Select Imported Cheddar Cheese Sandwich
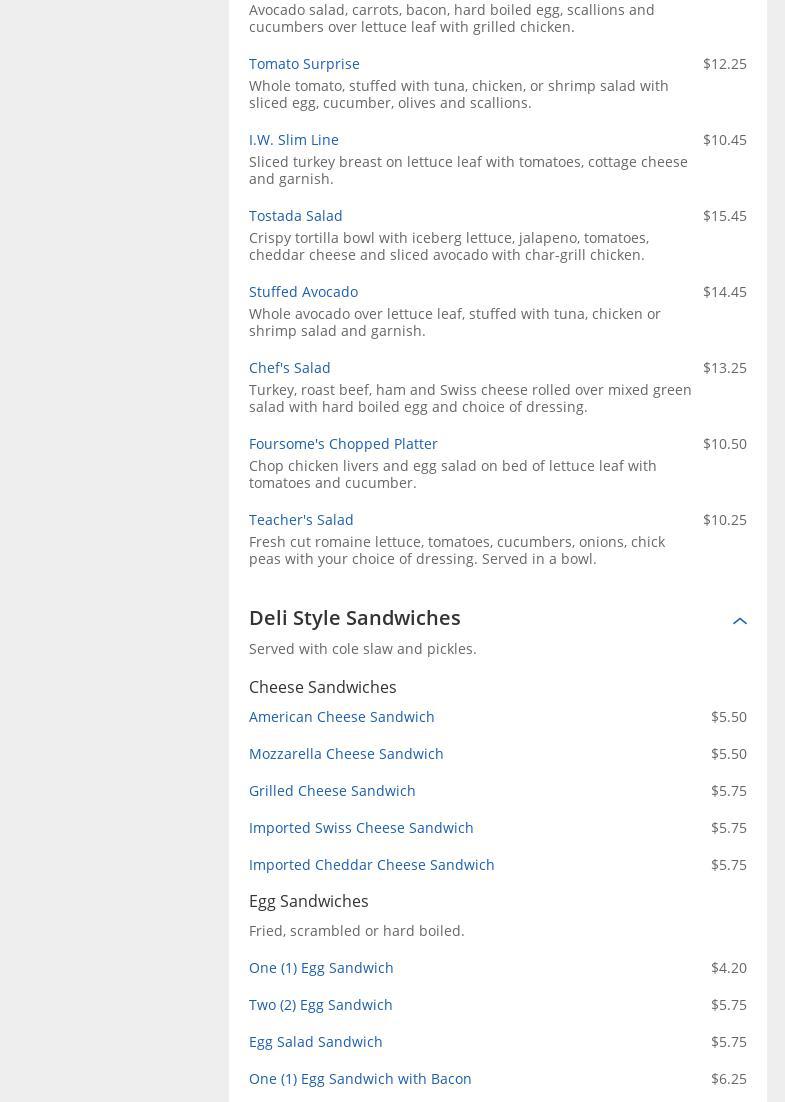Image resolution: width=785 pixels, height=1102 pixels. tap(371, 865)
